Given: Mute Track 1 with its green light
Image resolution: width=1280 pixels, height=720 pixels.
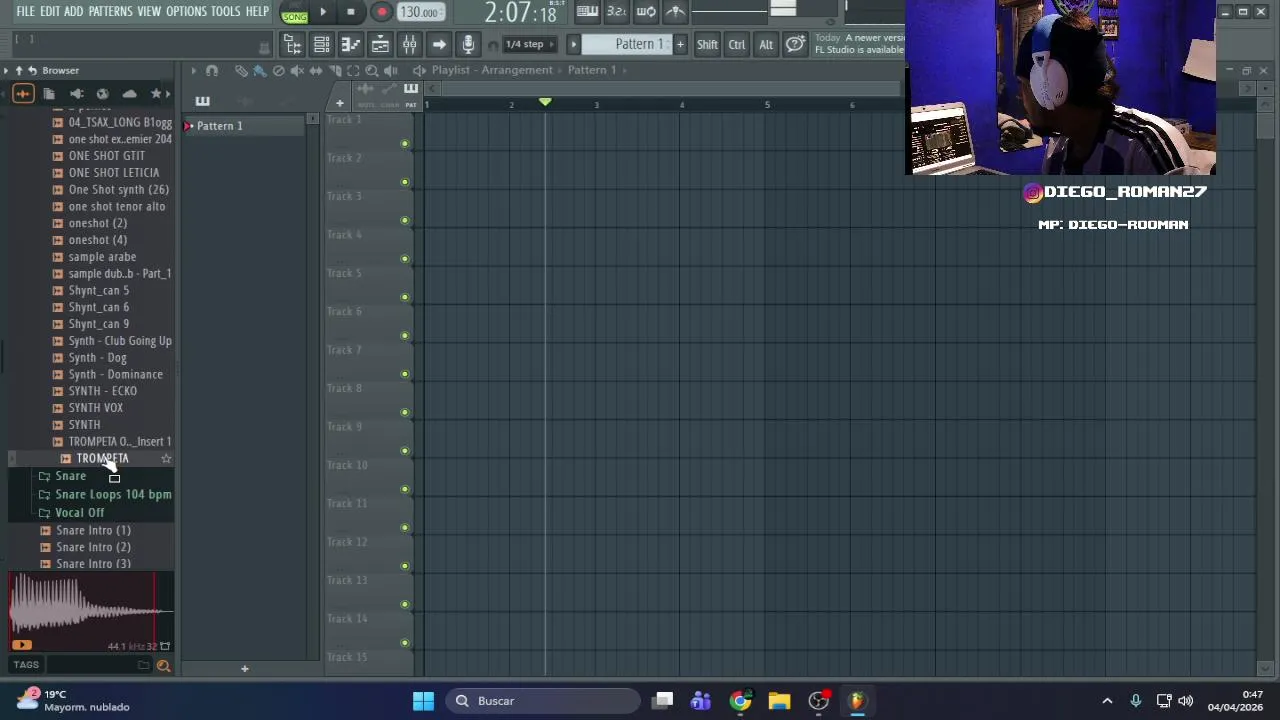Looking at the screenshot, I should [x=404, y=143].
